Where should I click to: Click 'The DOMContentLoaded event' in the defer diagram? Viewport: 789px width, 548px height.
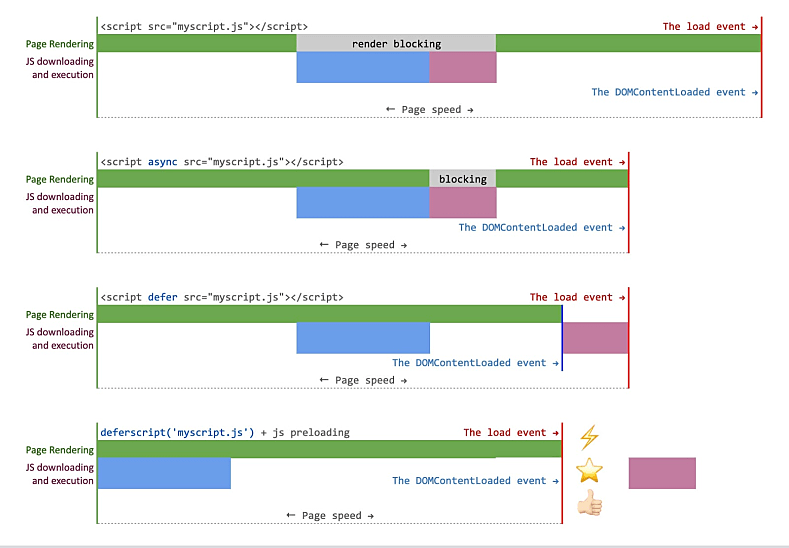click(x=475, y=363)
